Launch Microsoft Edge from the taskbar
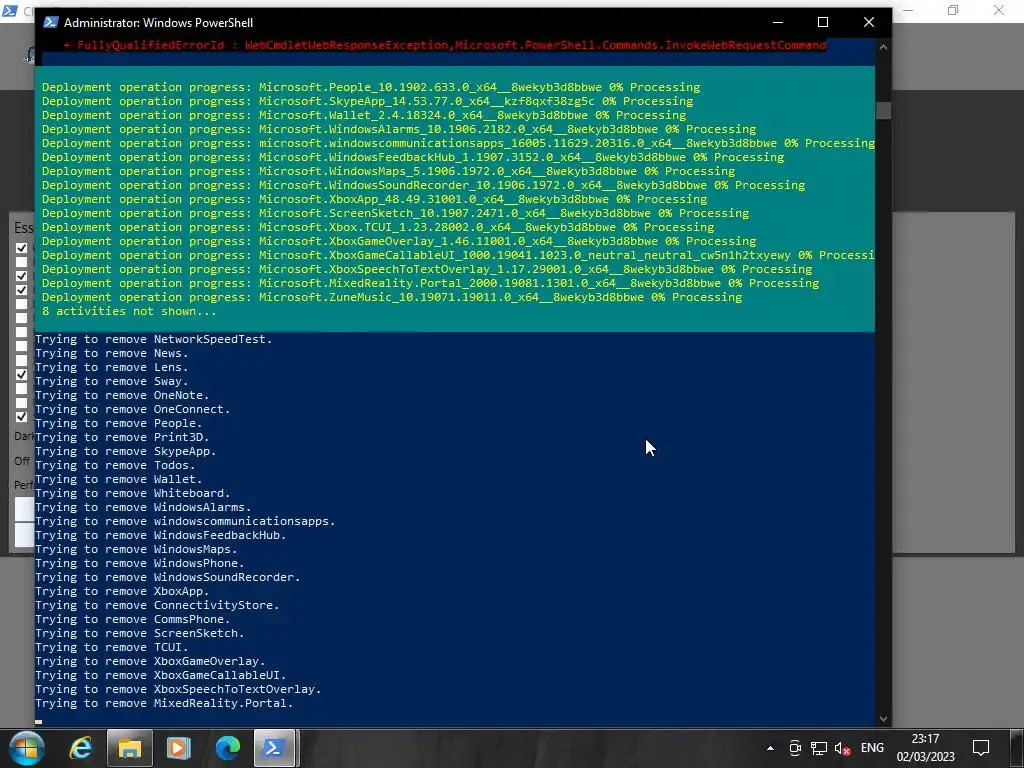This screenshot has width=1024, height=768. click(227, 748)
